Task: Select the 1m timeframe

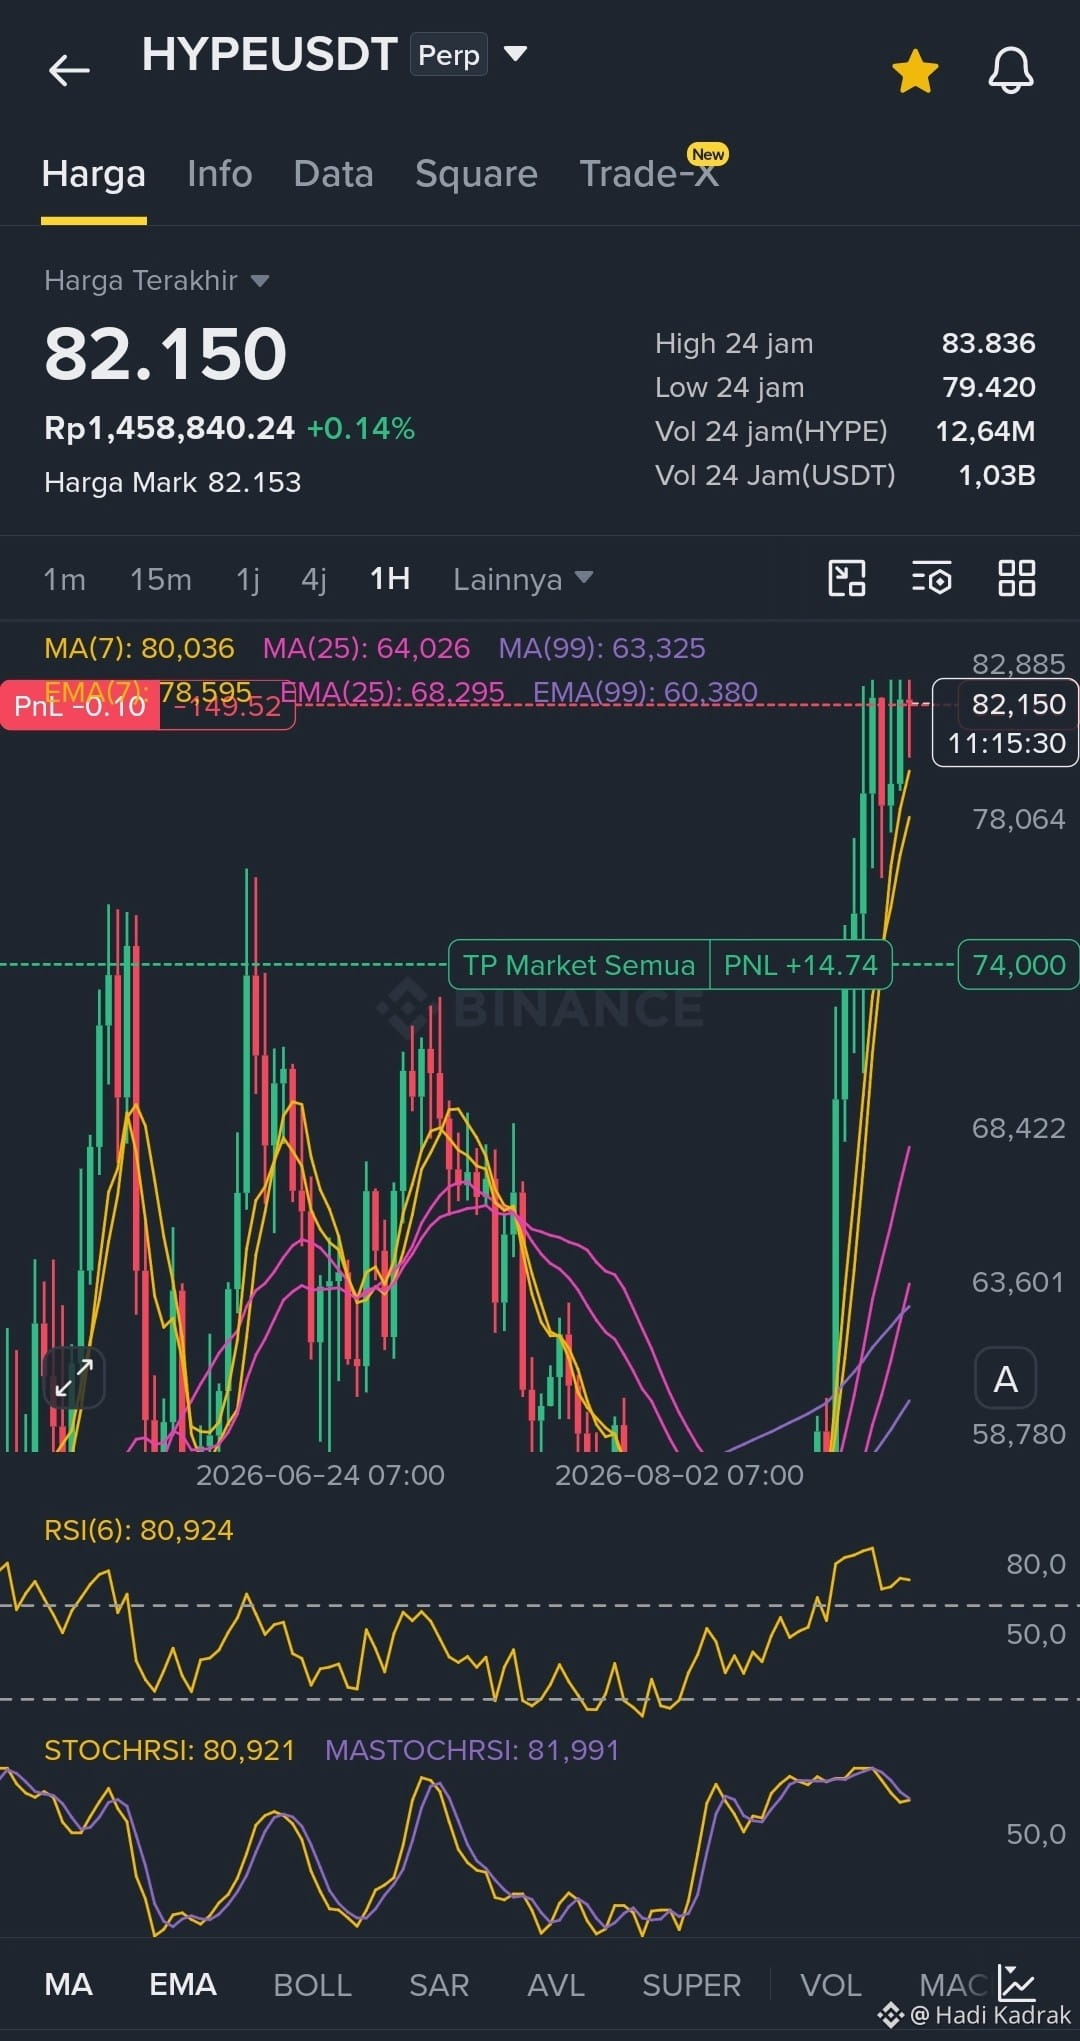Action: 64,579
